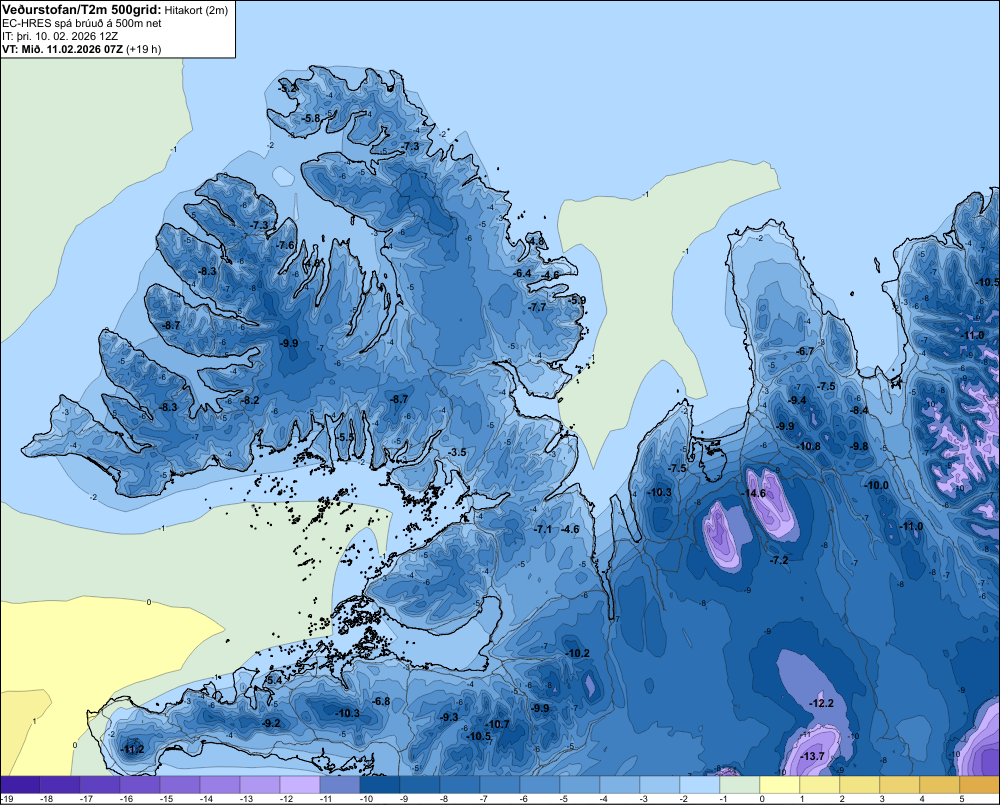Click the -8.2 temperature value

[x=250, y=400]
